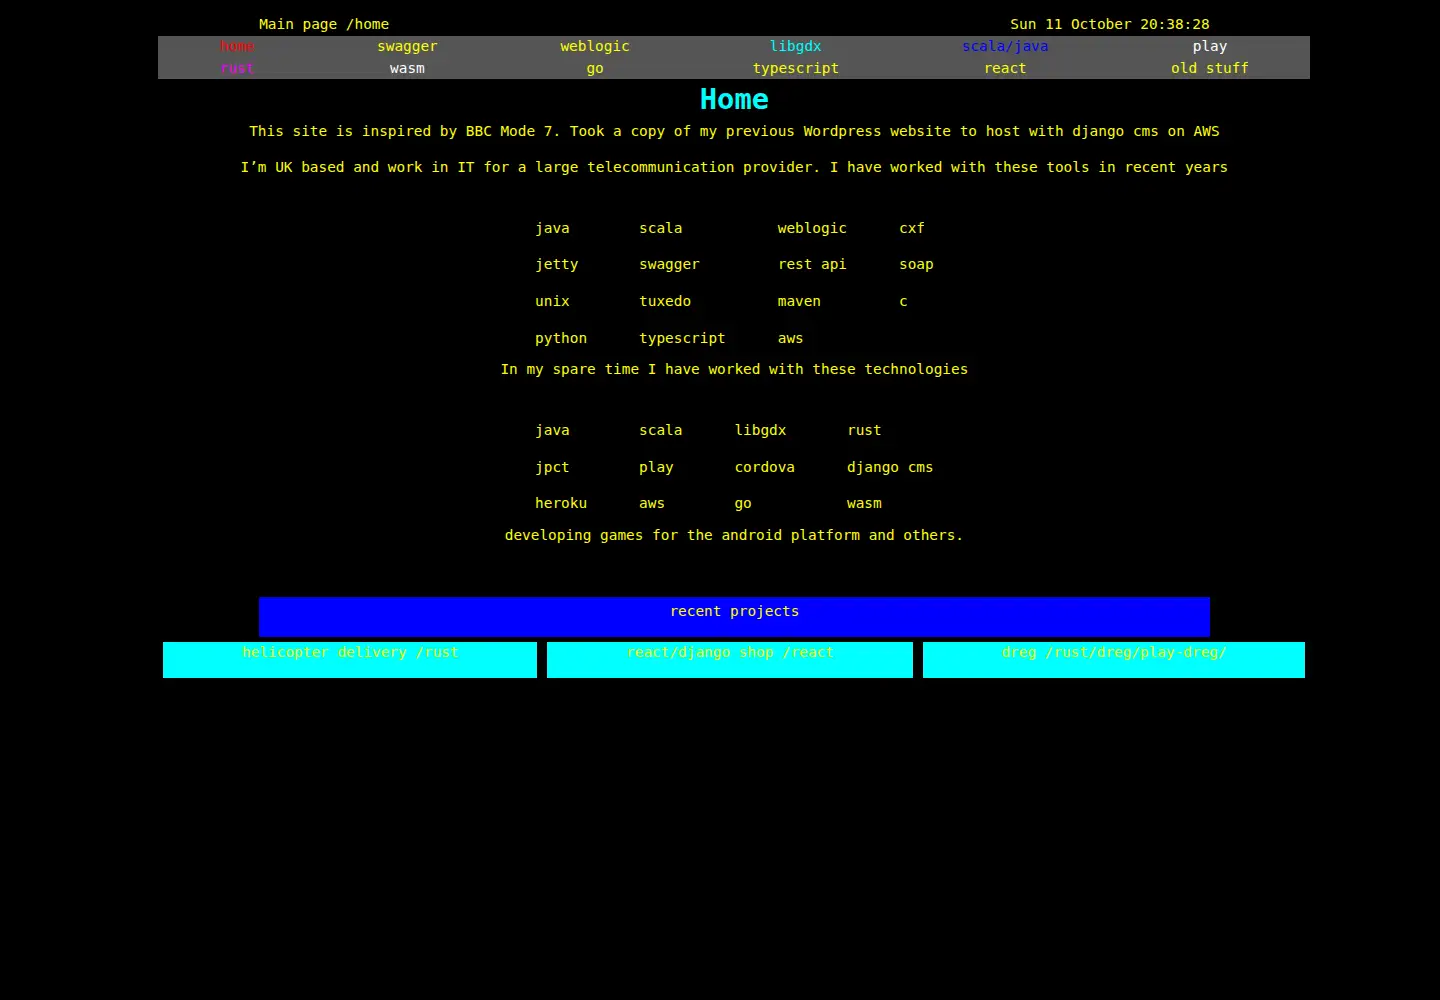Navigate to the scala/java menu item

(x=1005, y=46)
